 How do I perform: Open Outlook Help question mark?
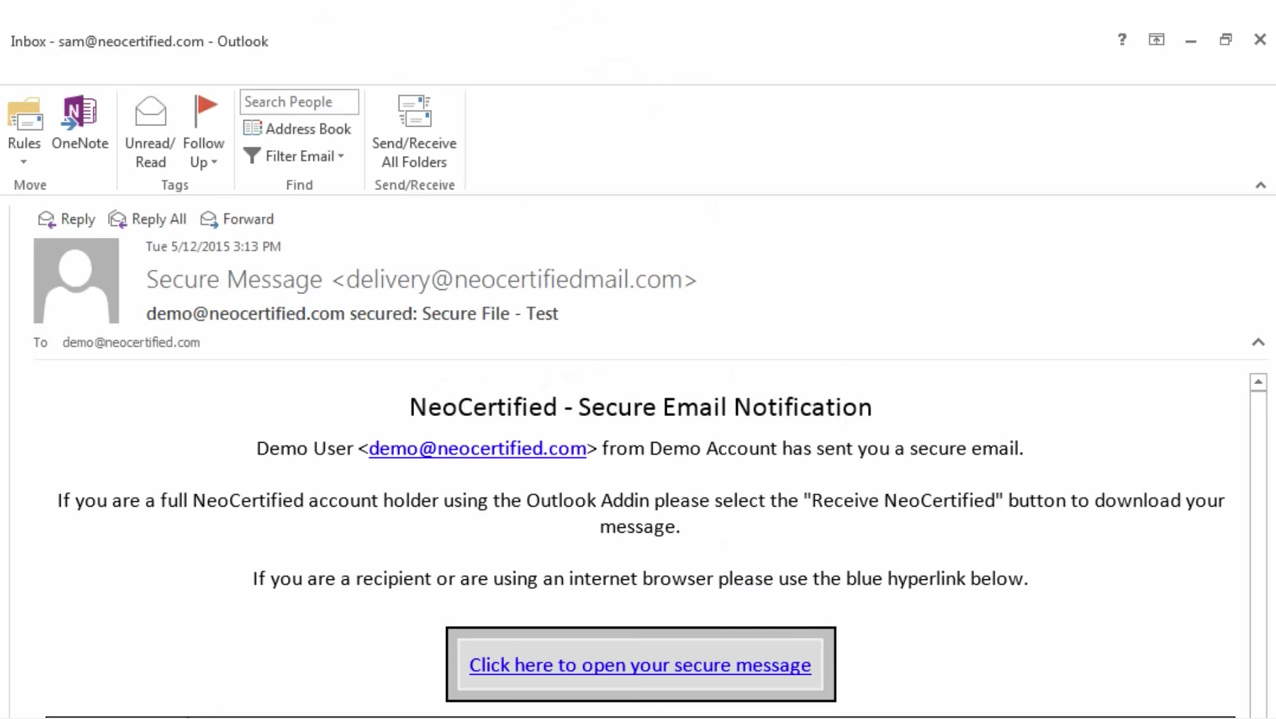point(1121,40)
